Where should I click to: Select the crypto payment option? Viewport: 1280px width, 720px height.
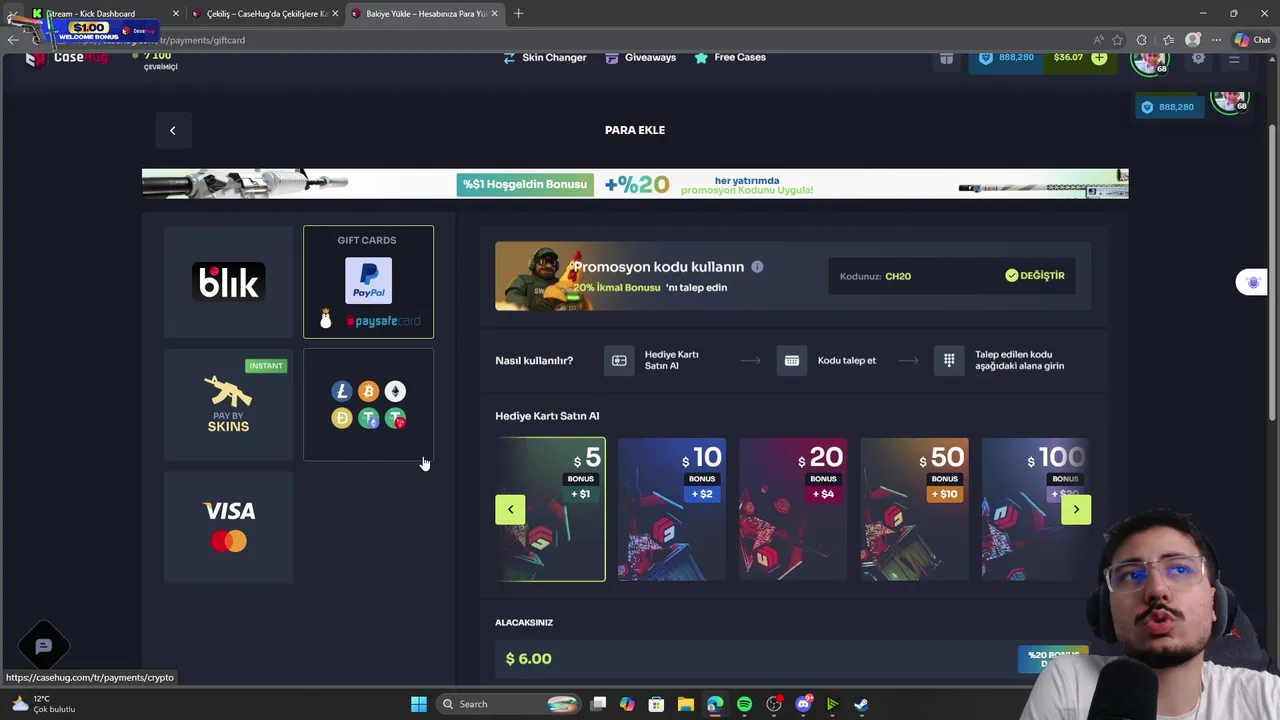[368, 405]
